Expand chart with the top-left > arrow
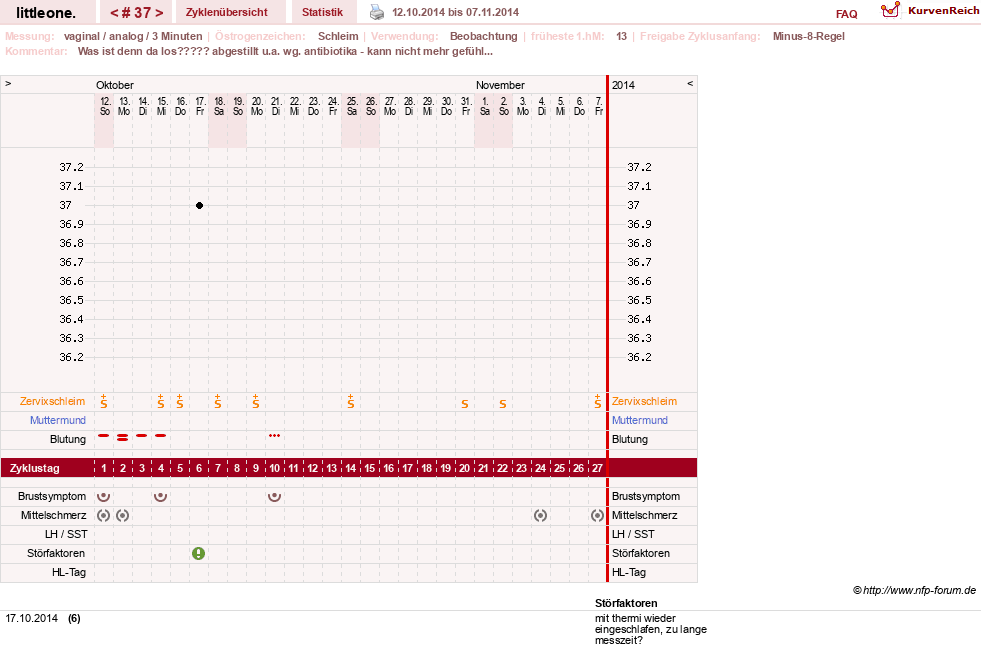This screenshot has height=670, width=981. coord(8,83)
